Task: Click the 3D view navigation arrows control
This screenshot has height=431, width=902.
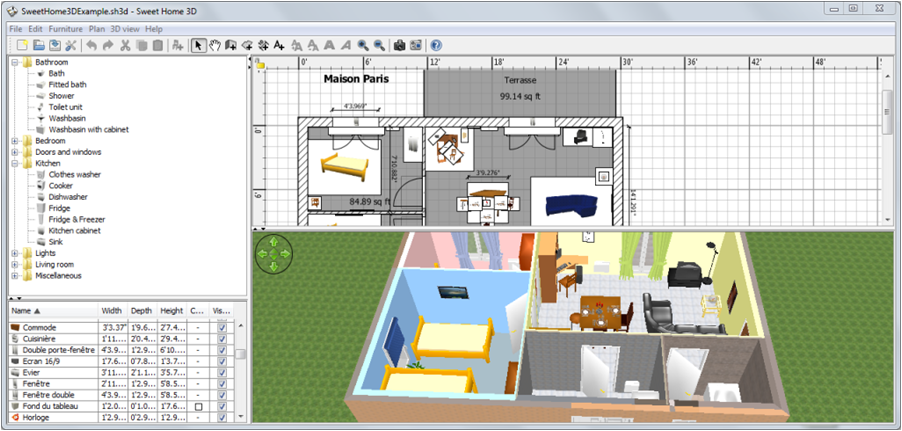Action: pyautogui.click(x=274, y=253)
